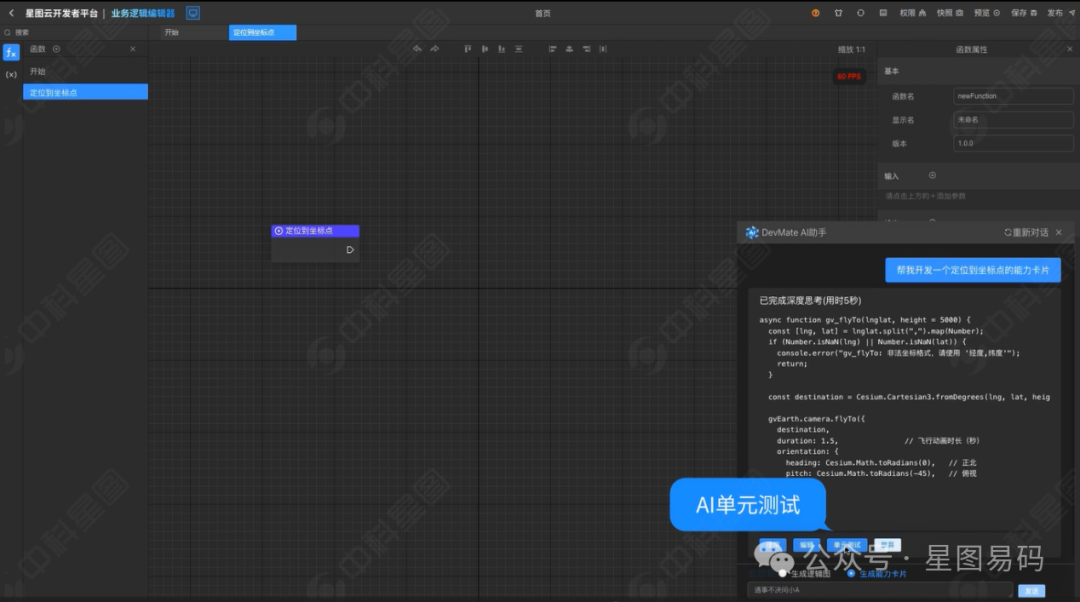
Task: Click the 基本 section header
Action: [892, 72]
